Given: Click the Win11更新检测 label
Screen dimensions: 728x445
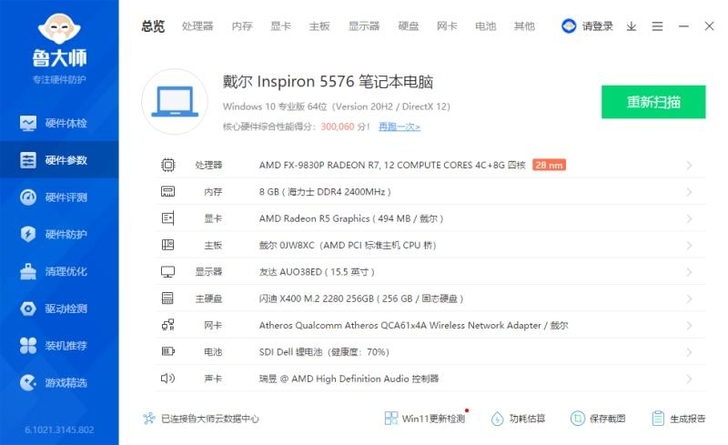Looking at the screenshot, I should pos(433,419).
